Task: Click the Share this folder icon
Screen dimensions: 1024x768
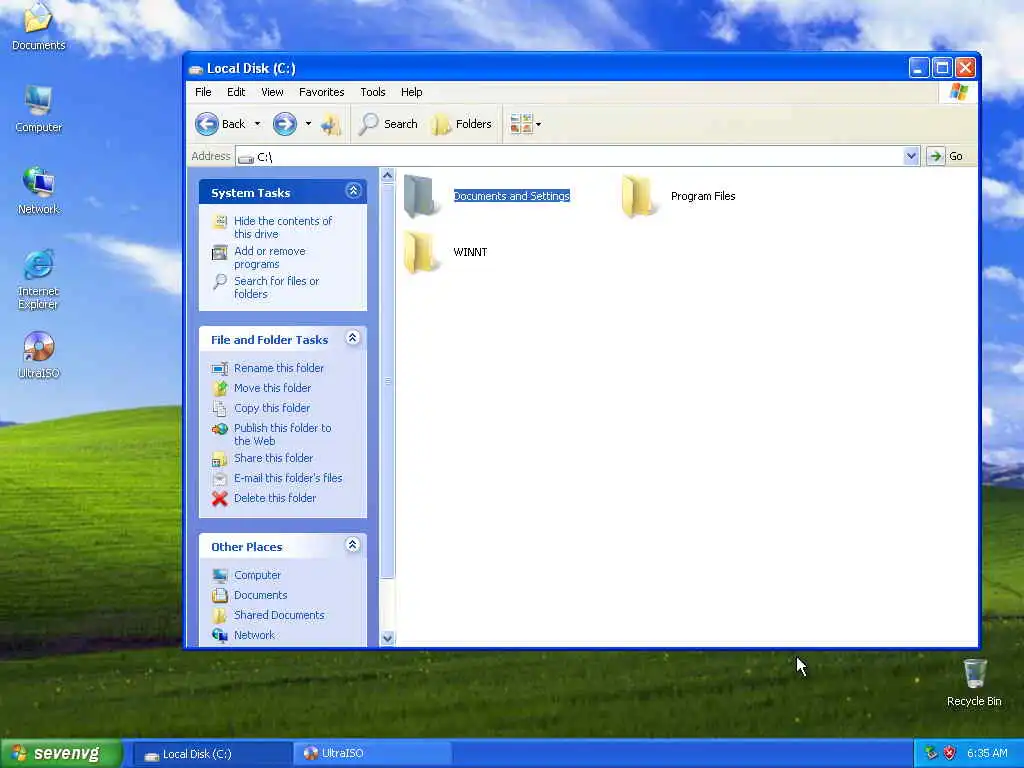Action: [x=220, y=459]
